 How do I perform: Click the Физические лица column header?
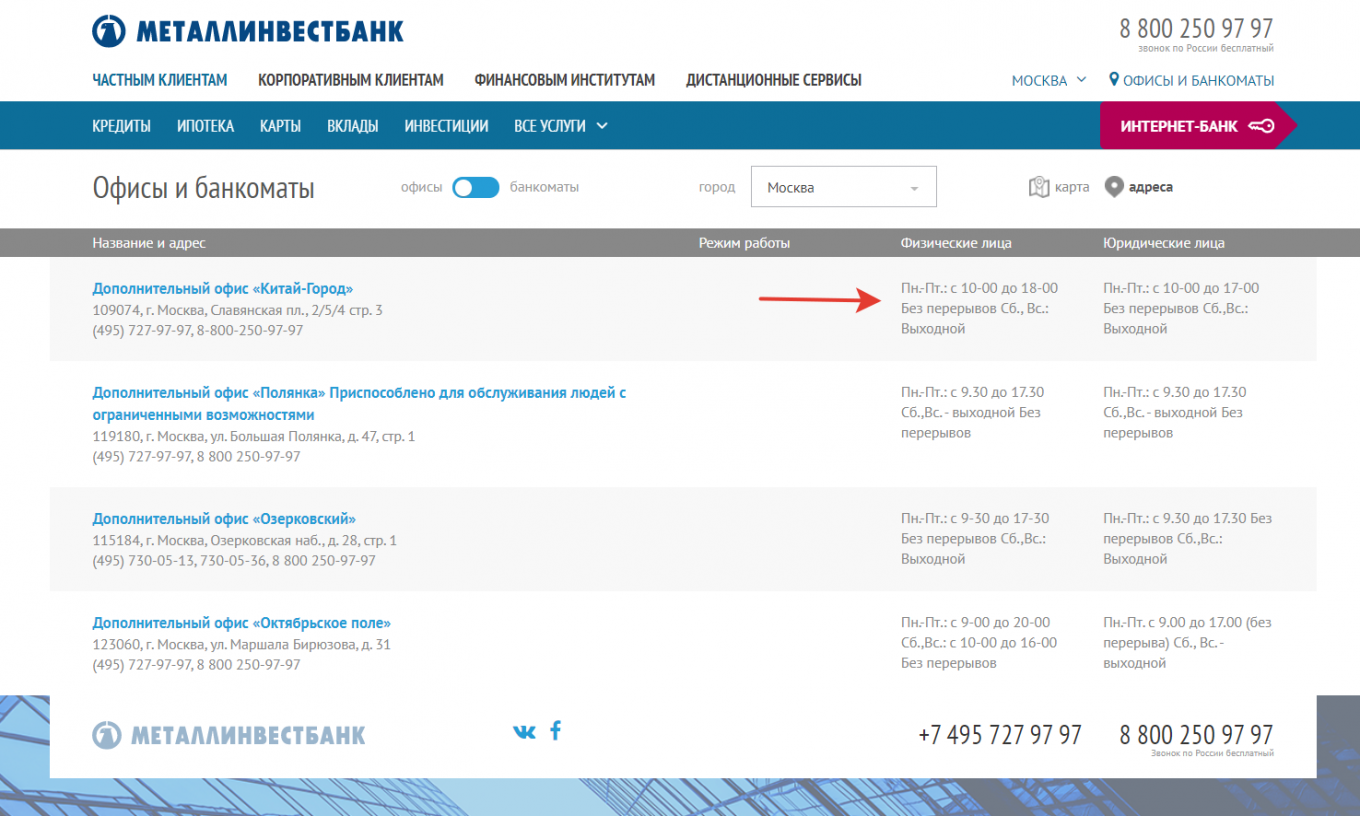point(956,243)
